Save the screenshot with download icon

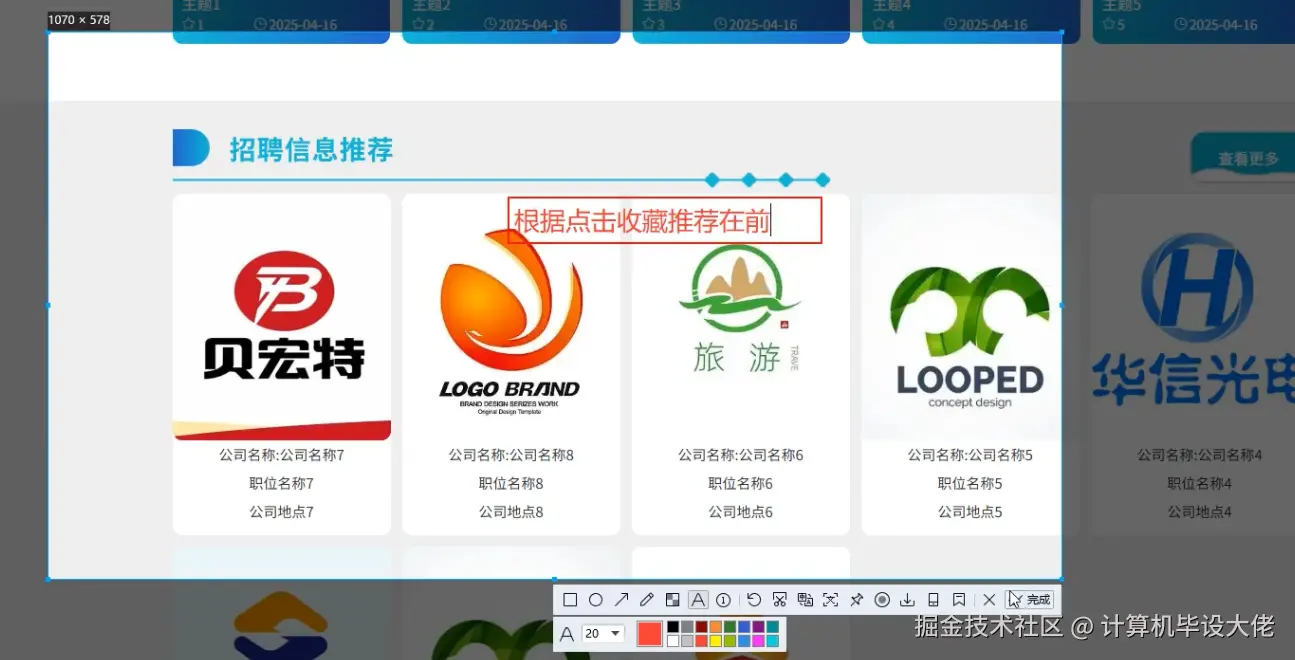[x=907, y=599]
